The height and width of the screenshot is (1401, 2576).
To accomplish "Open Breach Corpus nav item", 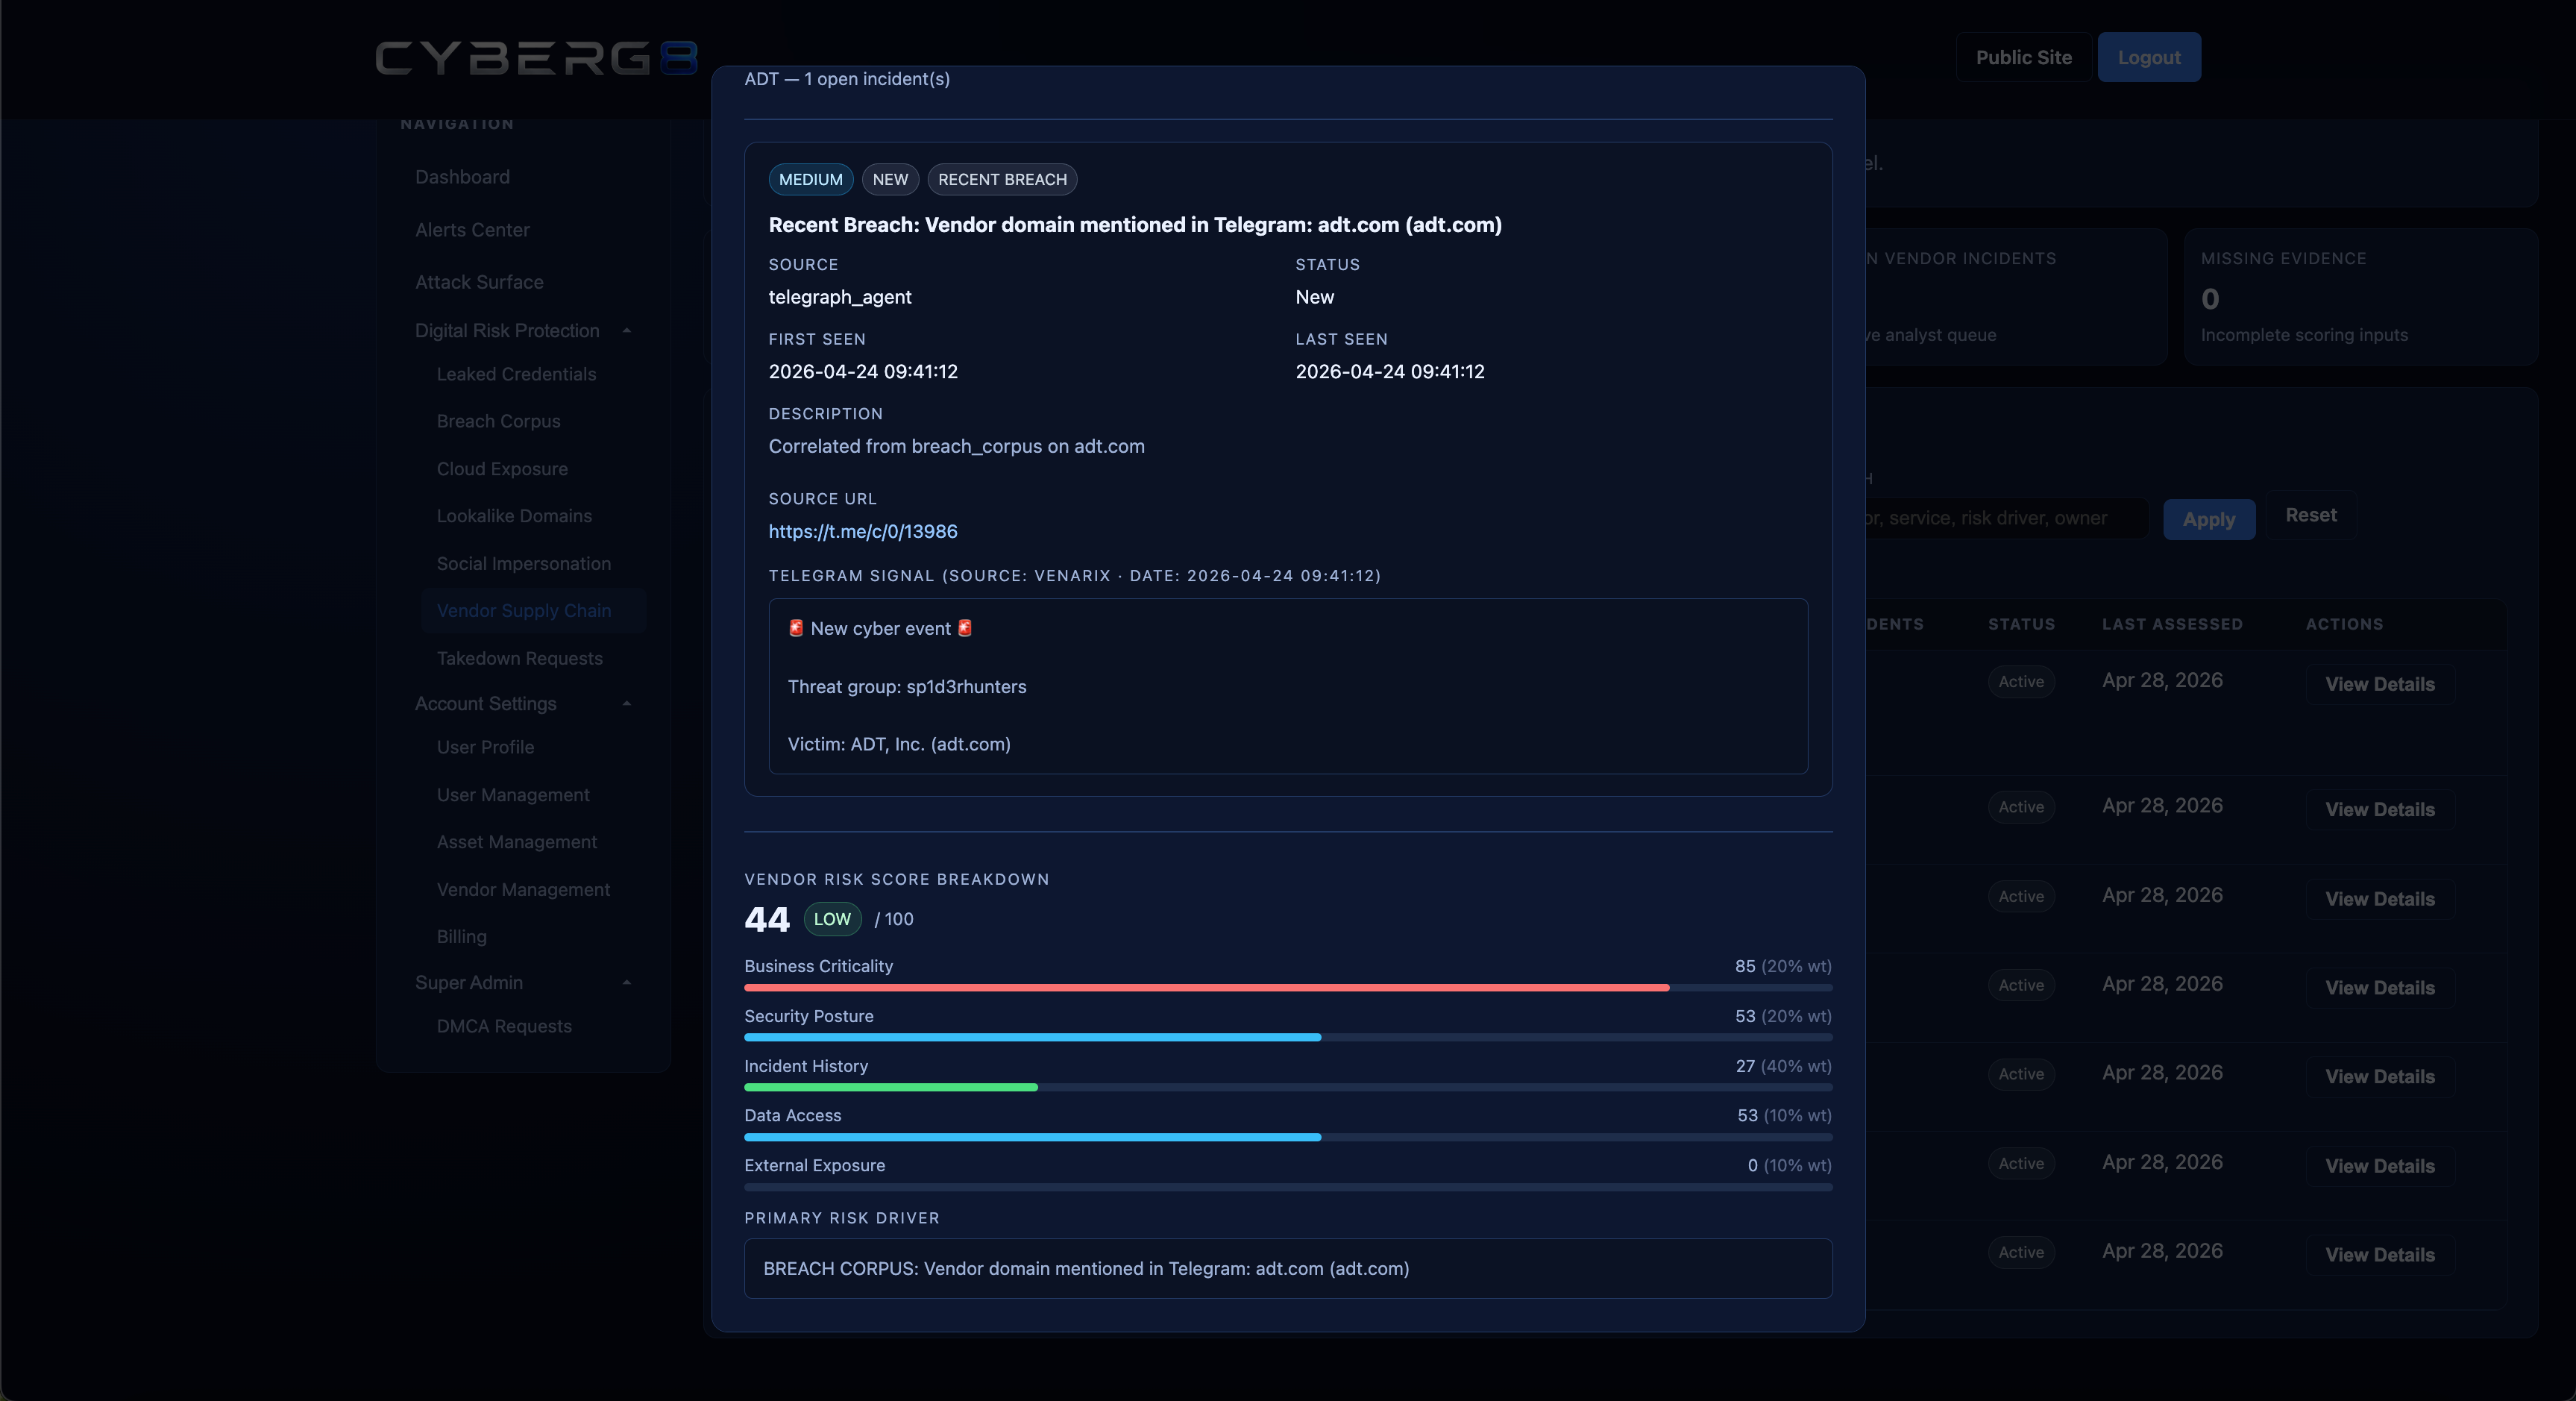I will pyautogui.click(x=498, y=421).
